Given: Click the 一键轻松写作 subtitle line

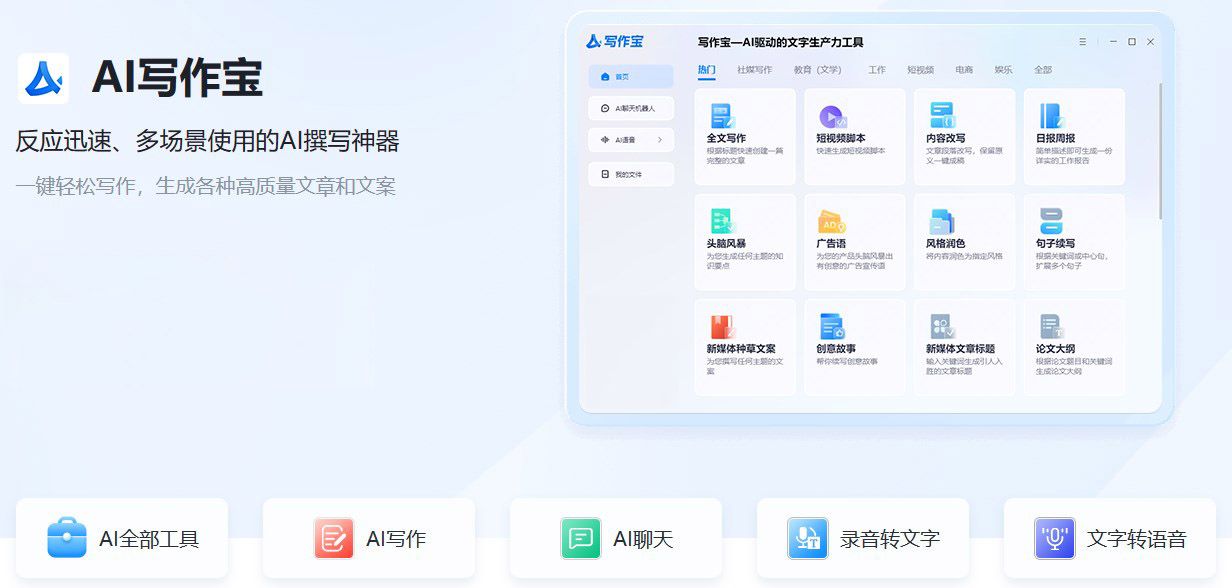Looking at the screenshot, I should click(x=205, y=186).
